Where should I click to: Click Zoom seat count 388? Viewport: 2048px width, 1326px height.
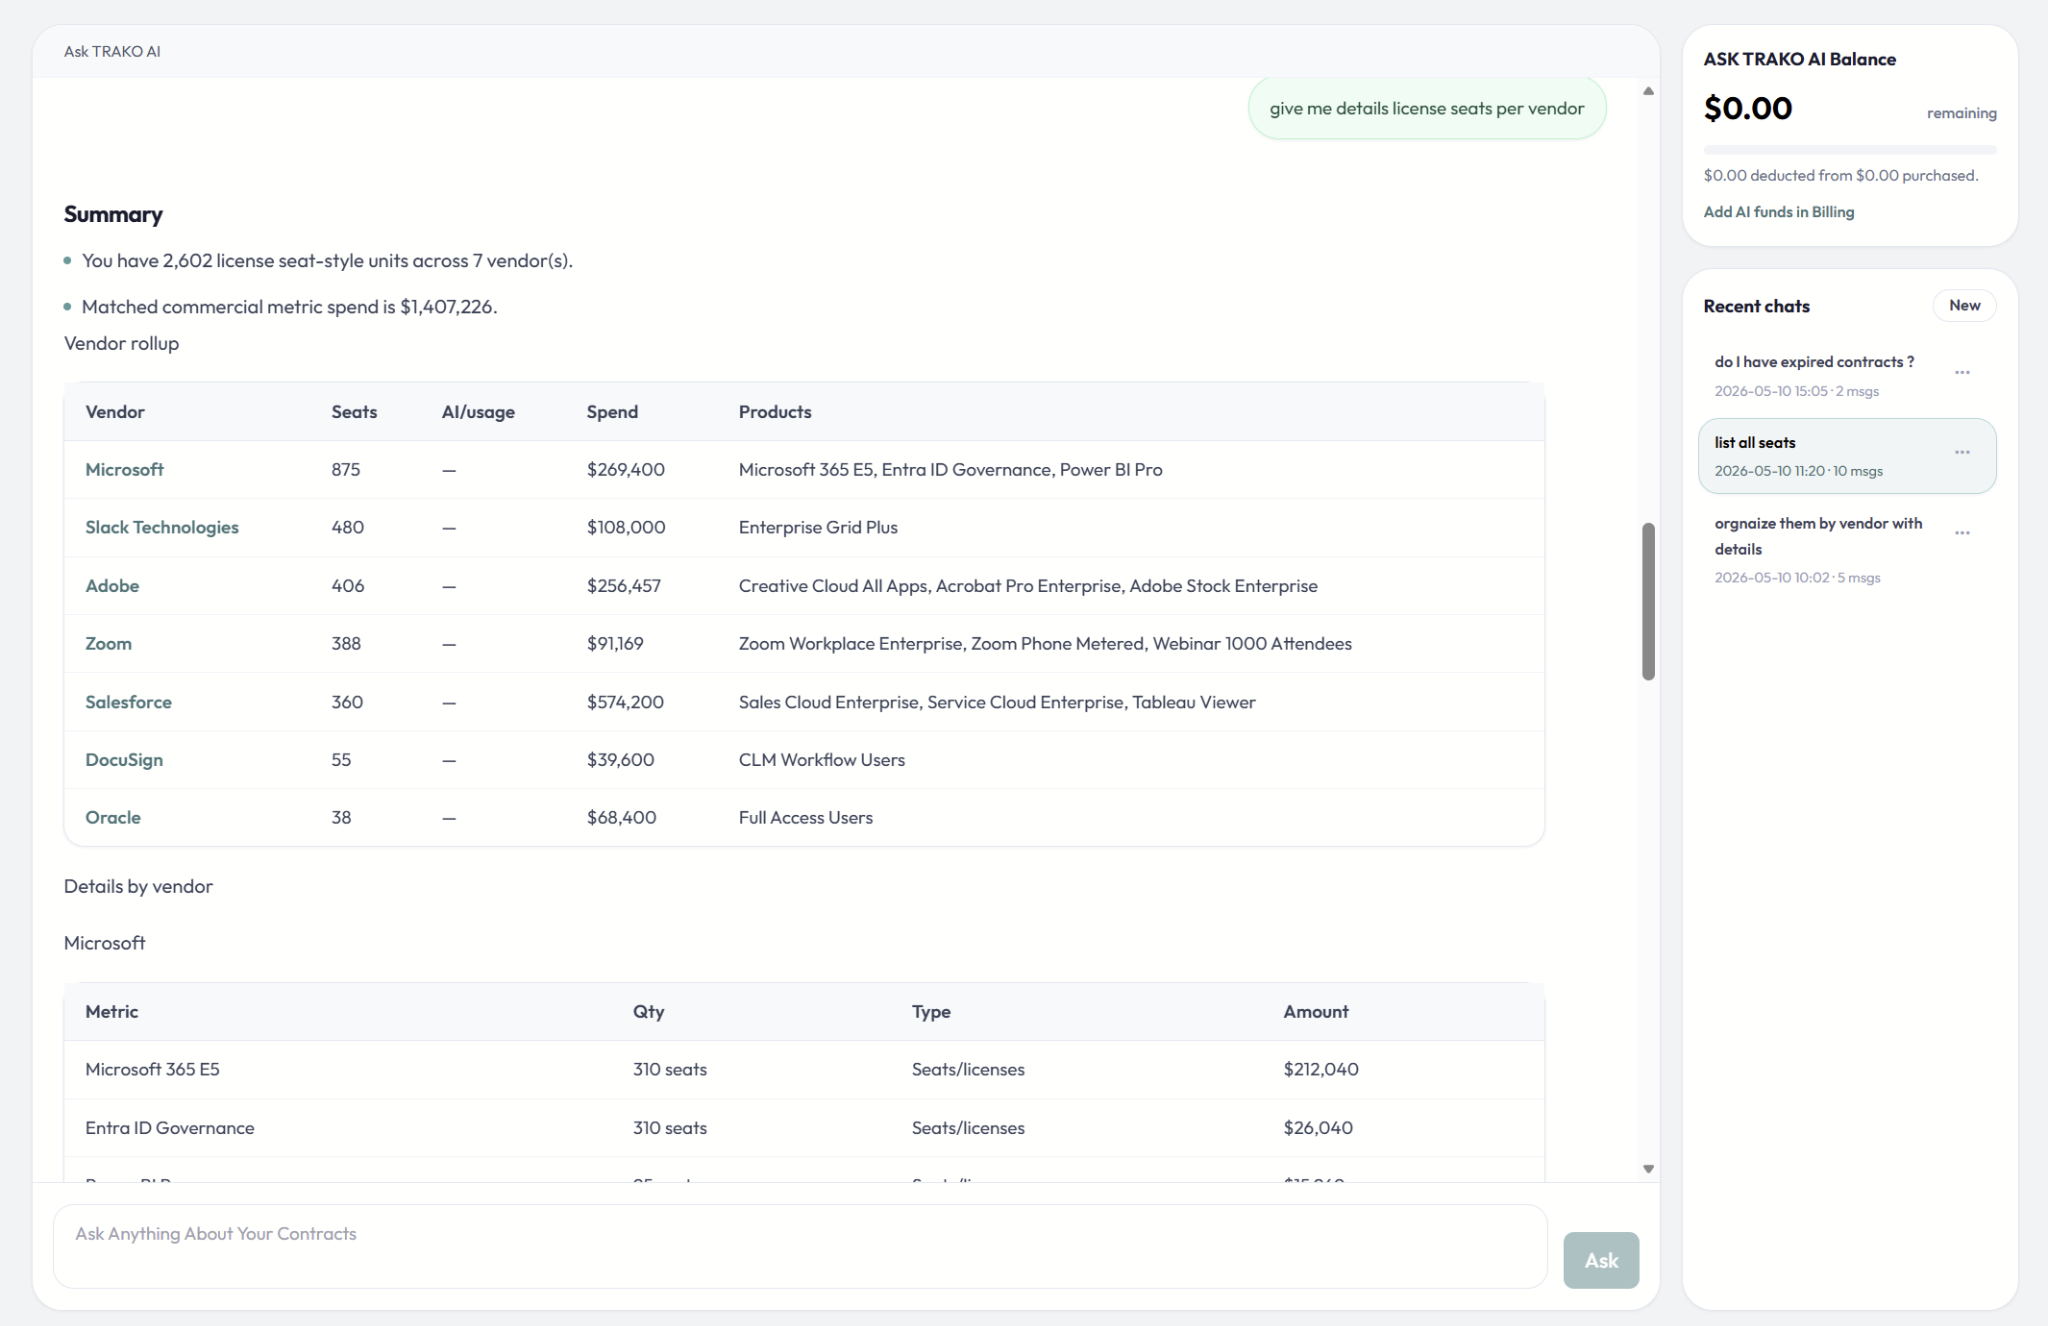346,643
